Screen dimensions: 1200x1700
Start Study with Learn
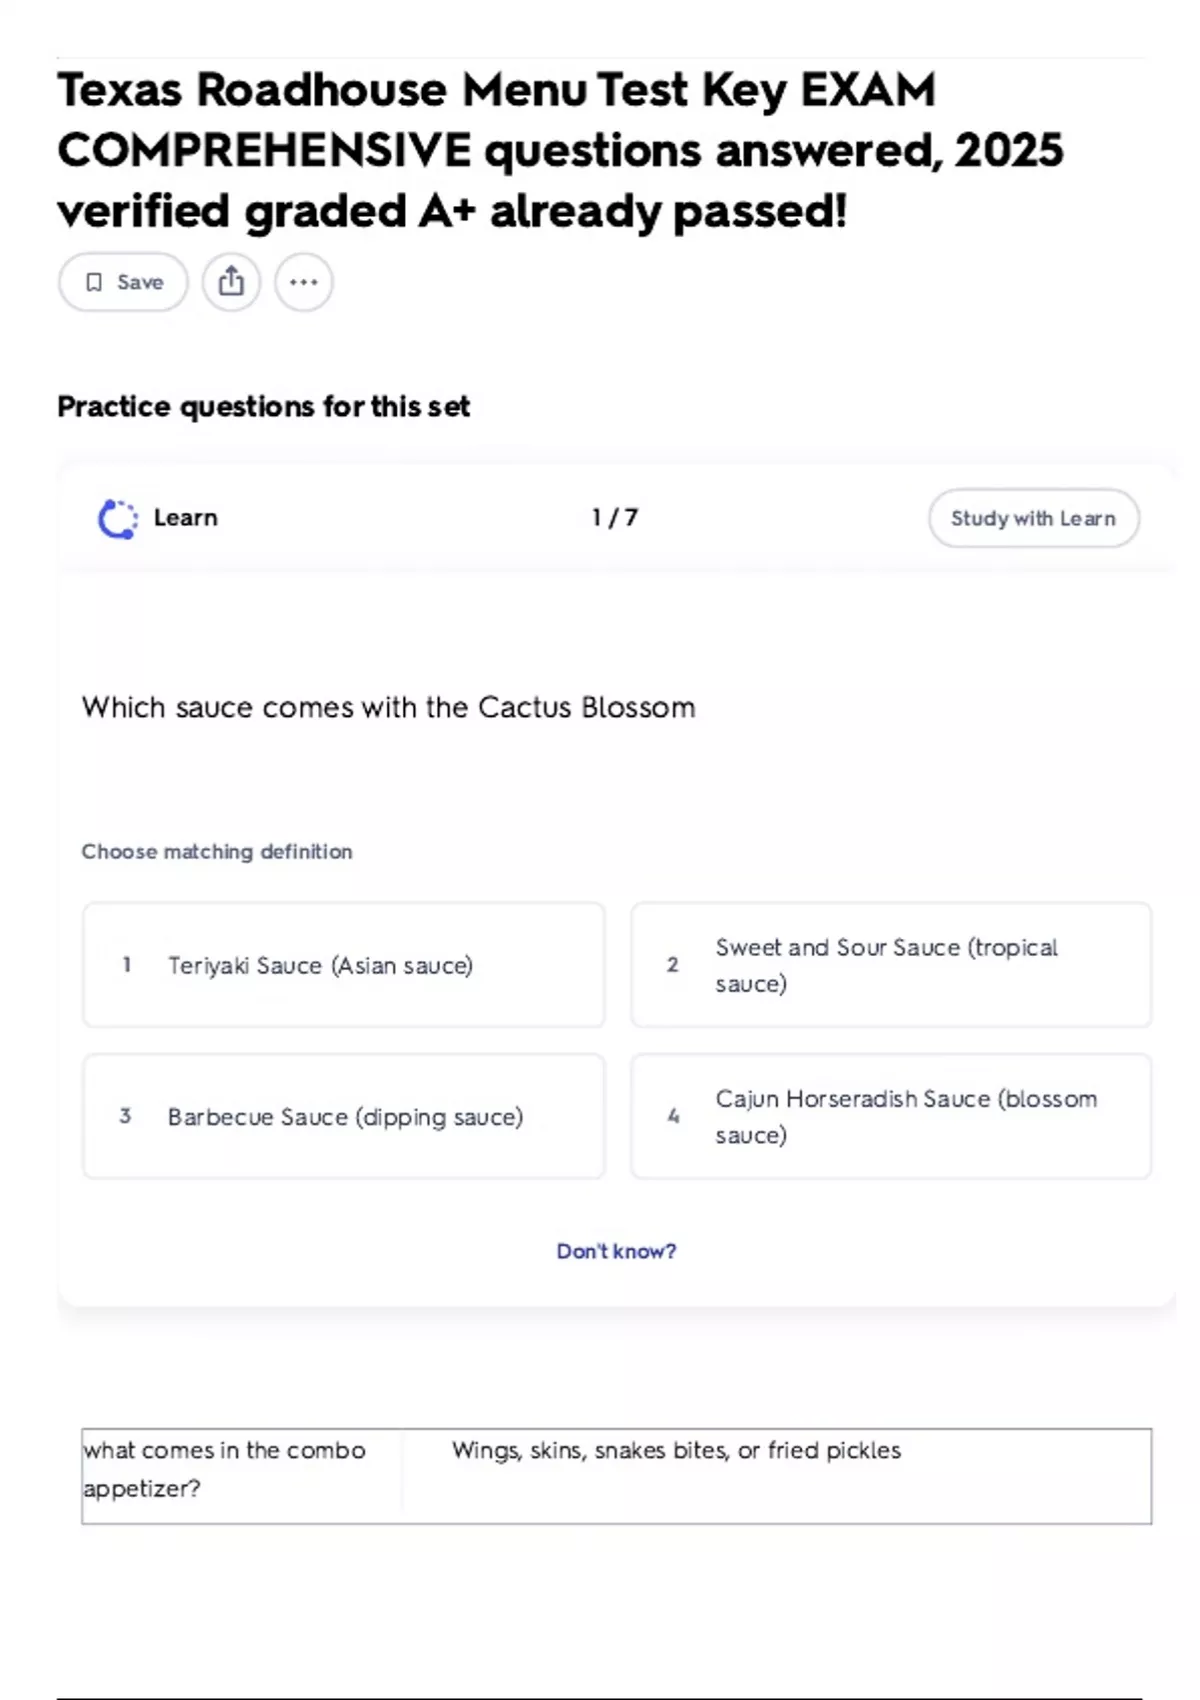(1033, 518)
